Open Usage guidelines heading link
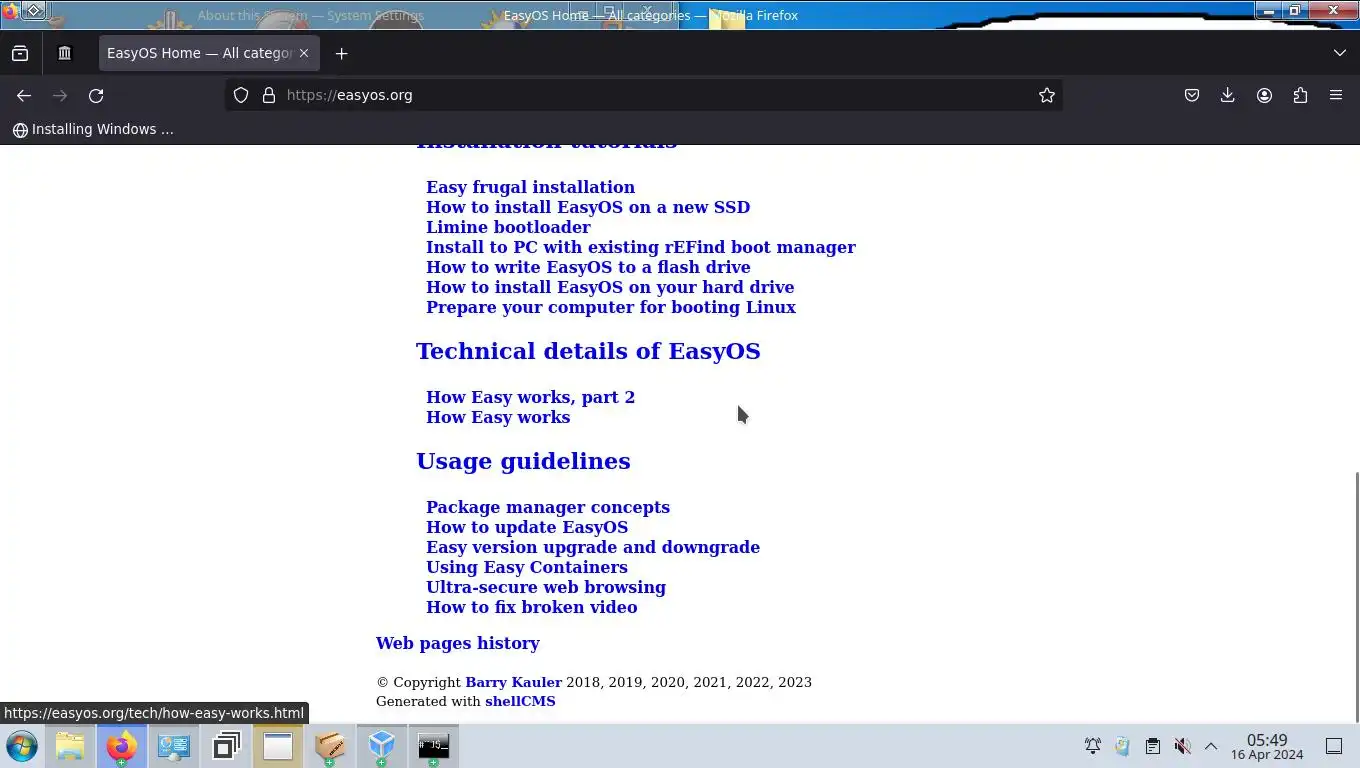This screenshot has height=768, width=1360. (523, 461)
